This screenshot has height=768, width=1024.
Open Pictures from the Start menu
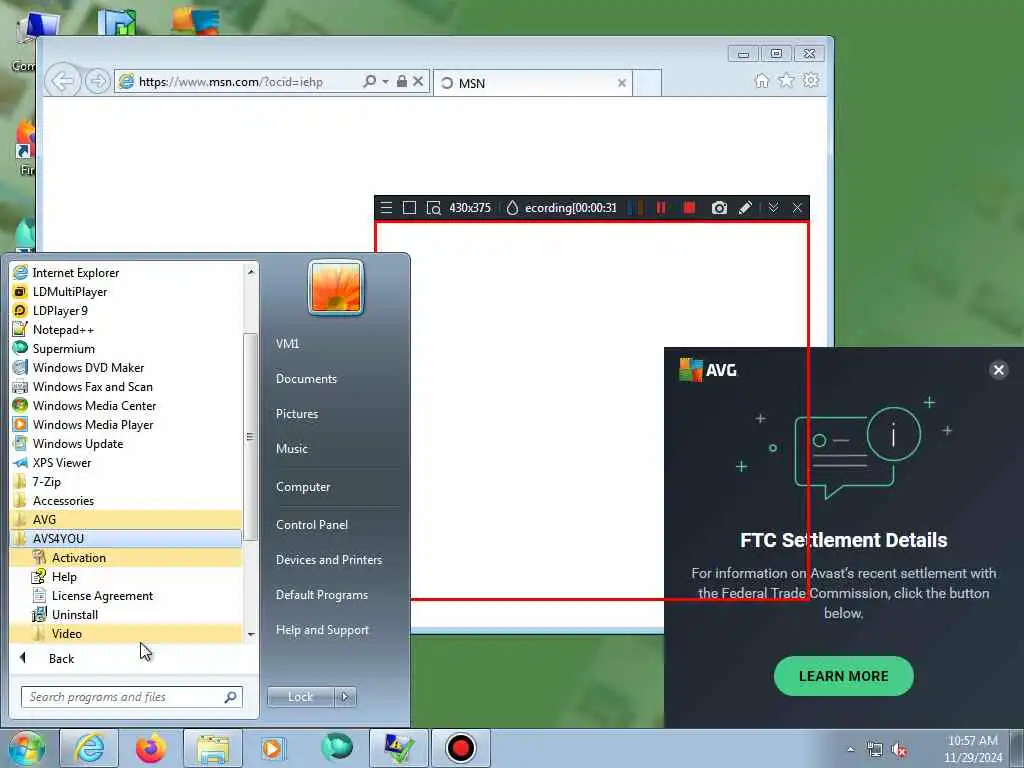pyautogui.click(x=297, y=413)
